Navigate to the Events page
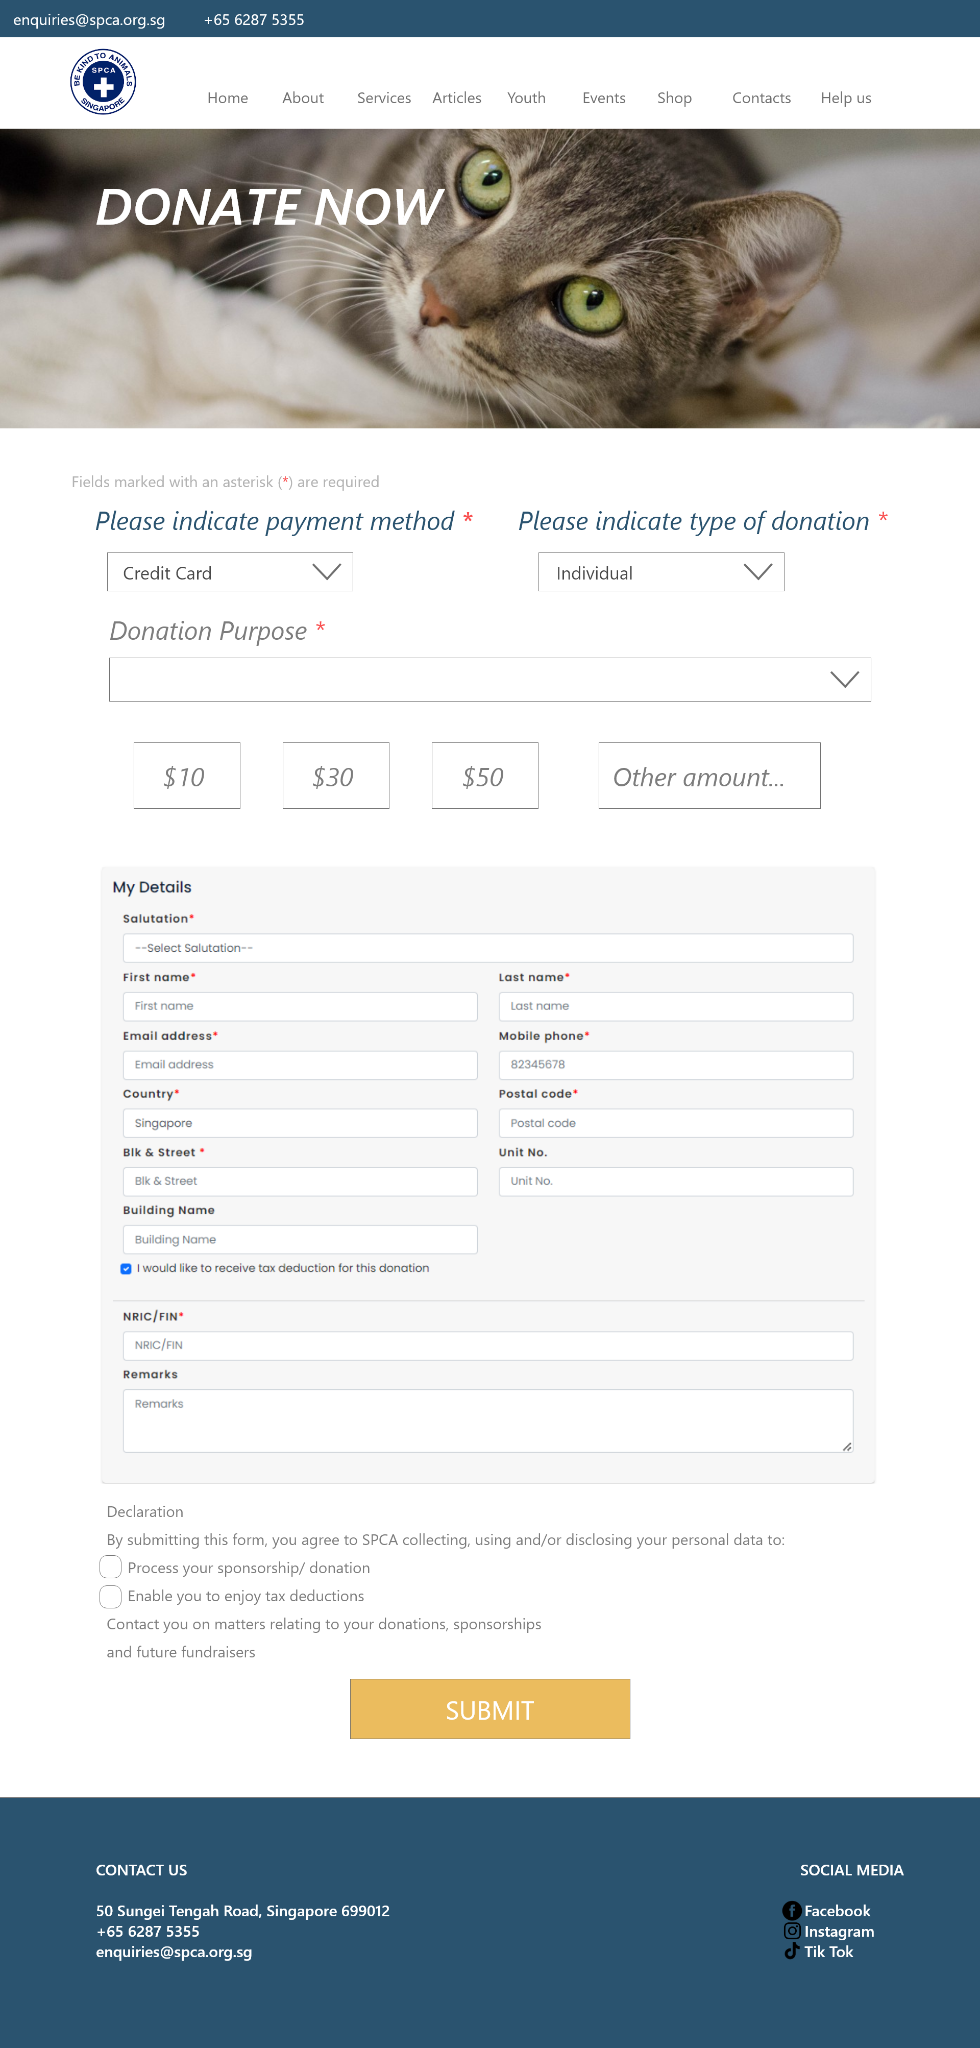Viewport: 980px width, 2048px height. click(x=604, y=98)
